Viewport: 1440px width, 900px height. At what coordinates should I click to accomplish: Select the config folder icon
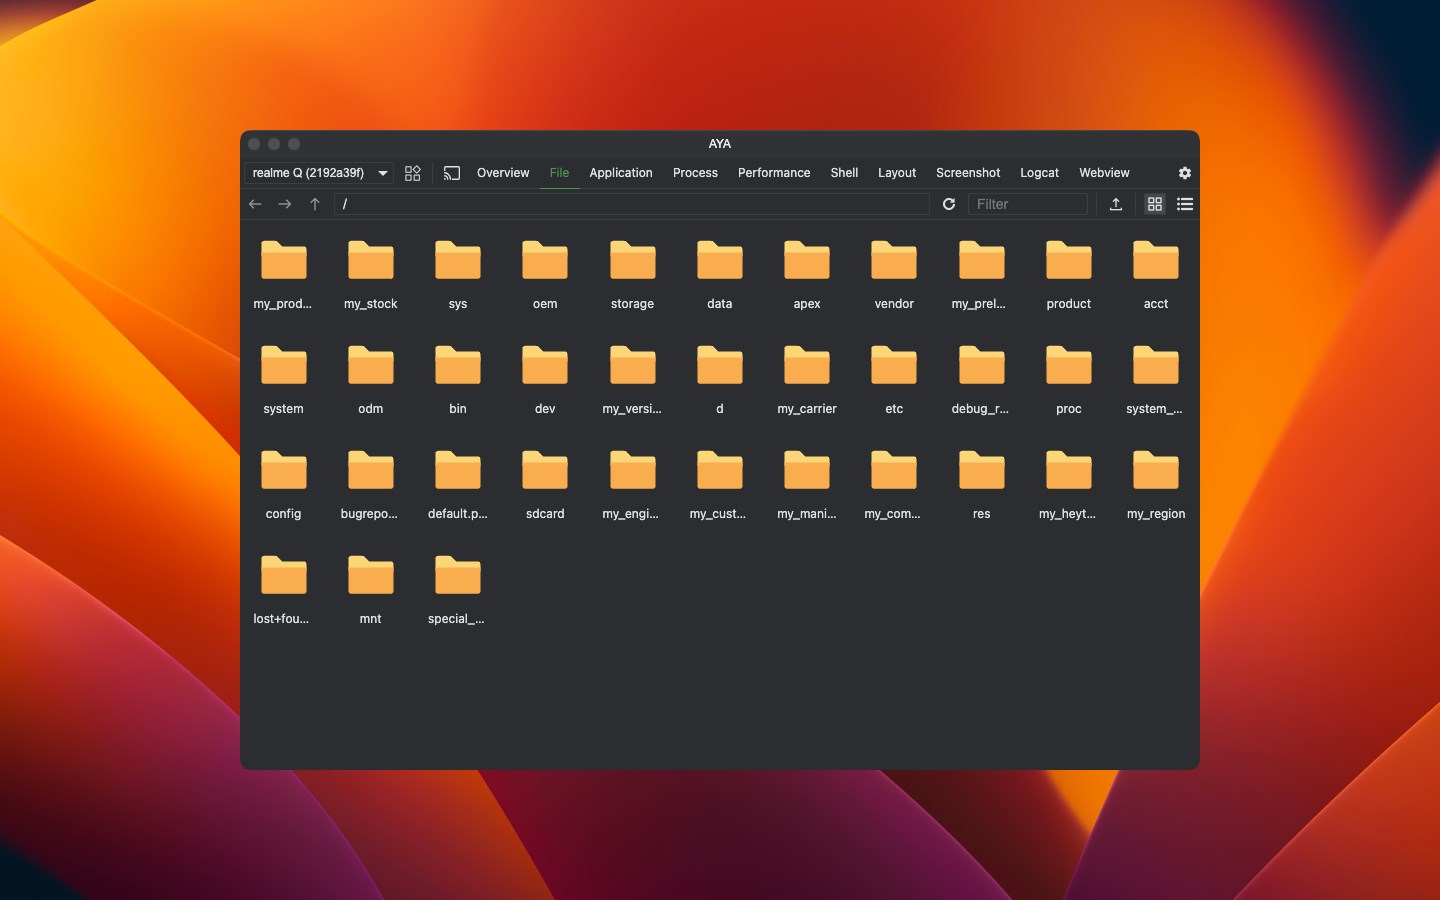tap(284, 470)
